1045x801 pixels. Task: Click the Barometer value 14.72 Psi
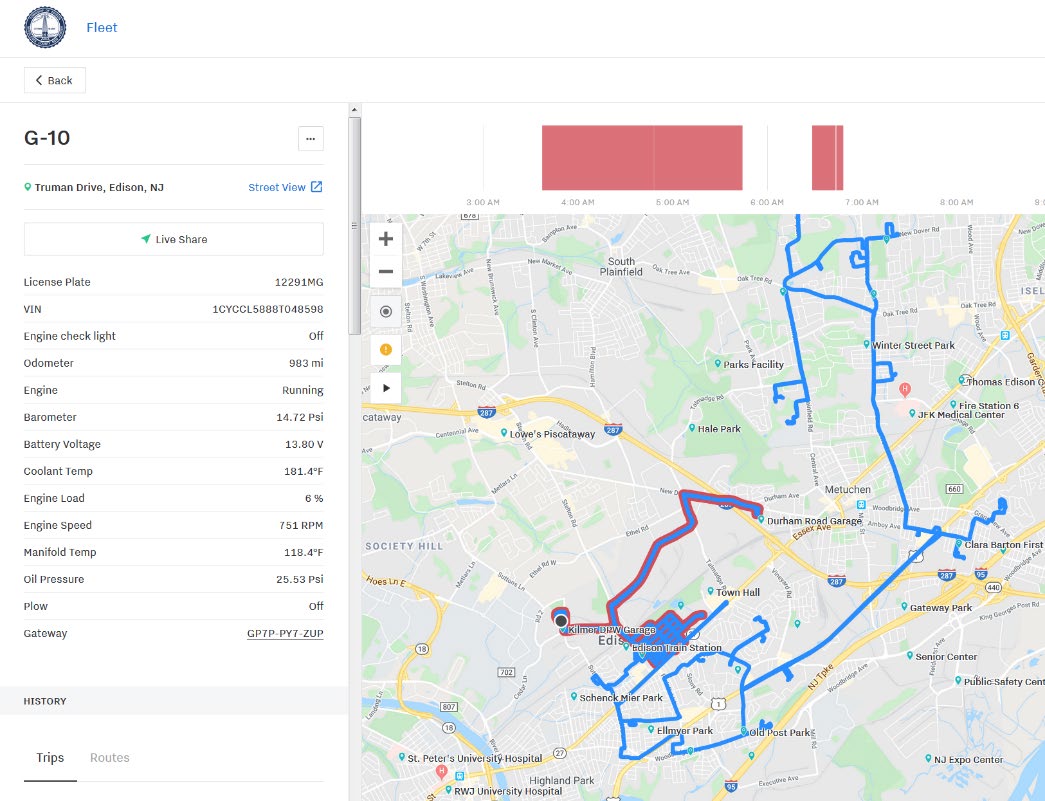click(300, 417)
